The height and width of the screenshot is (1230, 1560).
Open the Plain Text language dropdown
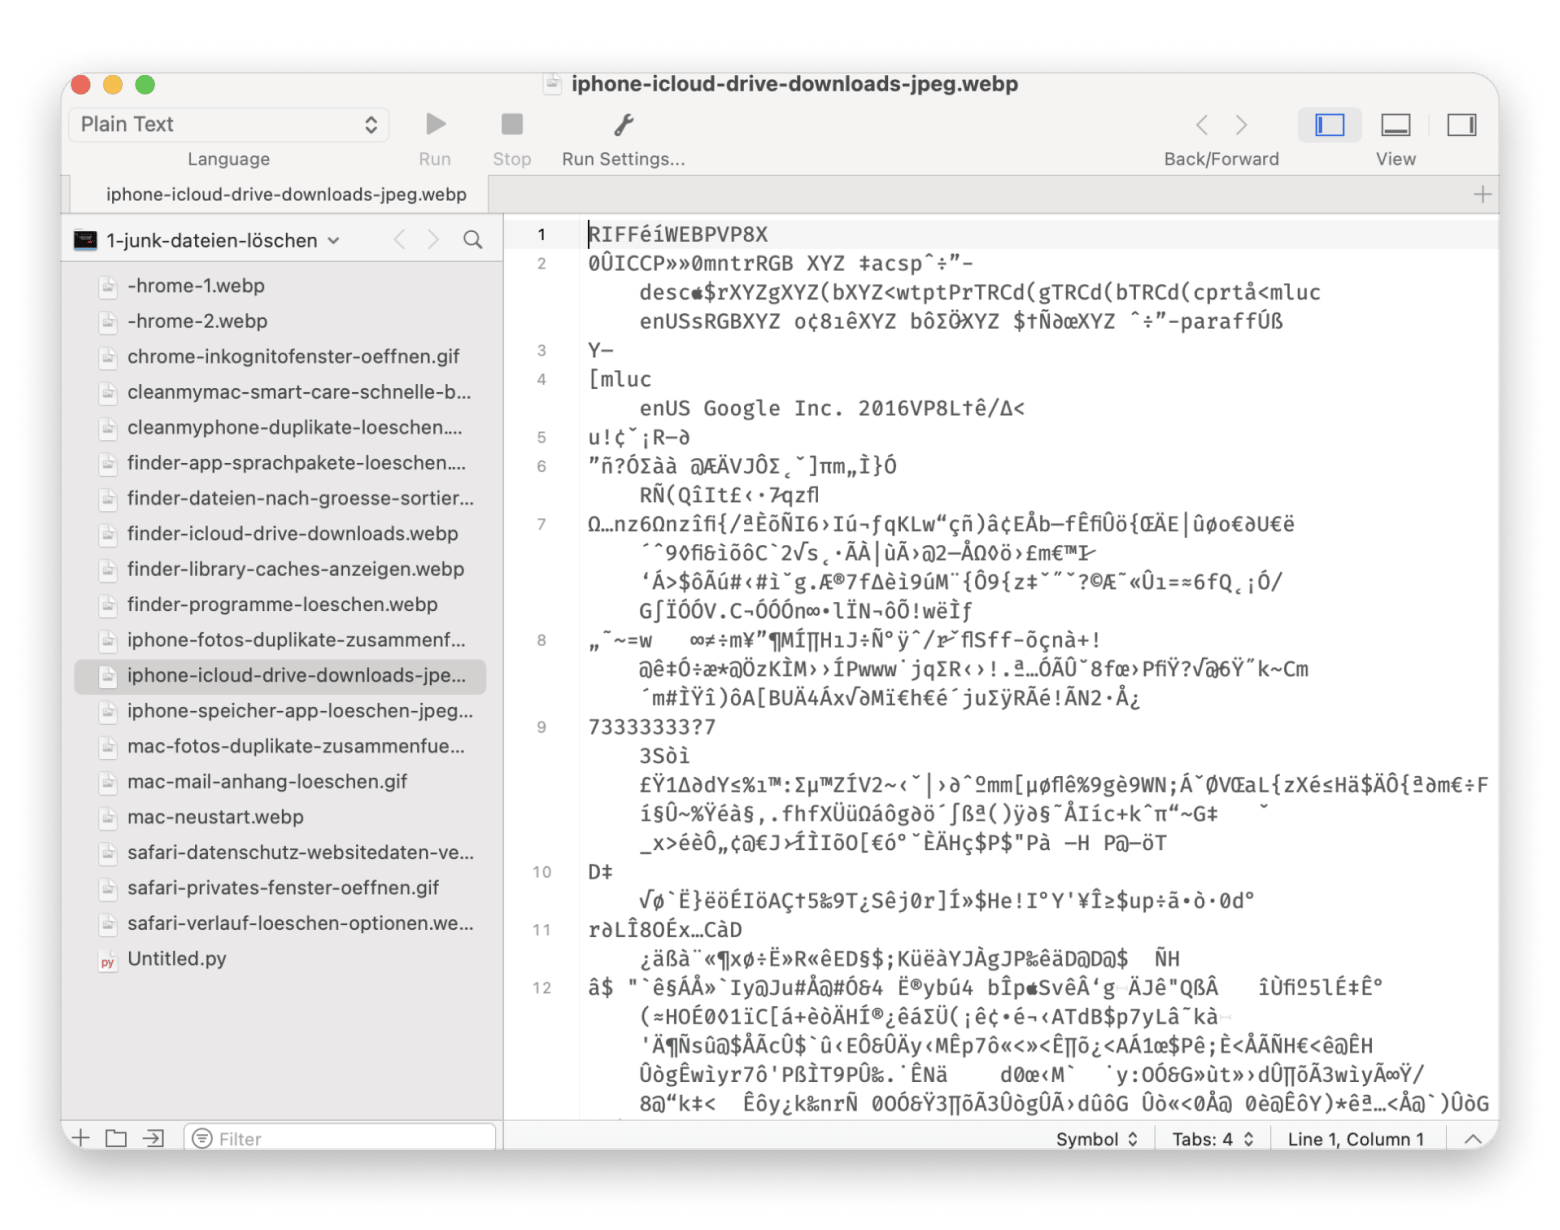(229, 124)
